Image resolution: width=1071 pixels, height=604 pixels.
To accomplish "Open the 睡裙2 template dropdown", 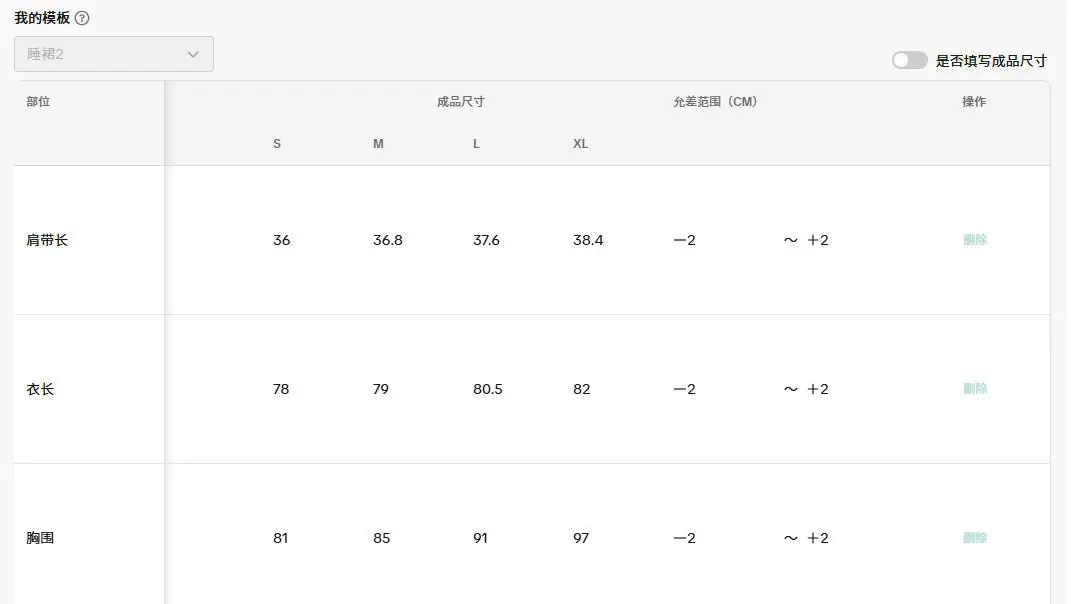I will coord(113,54).
